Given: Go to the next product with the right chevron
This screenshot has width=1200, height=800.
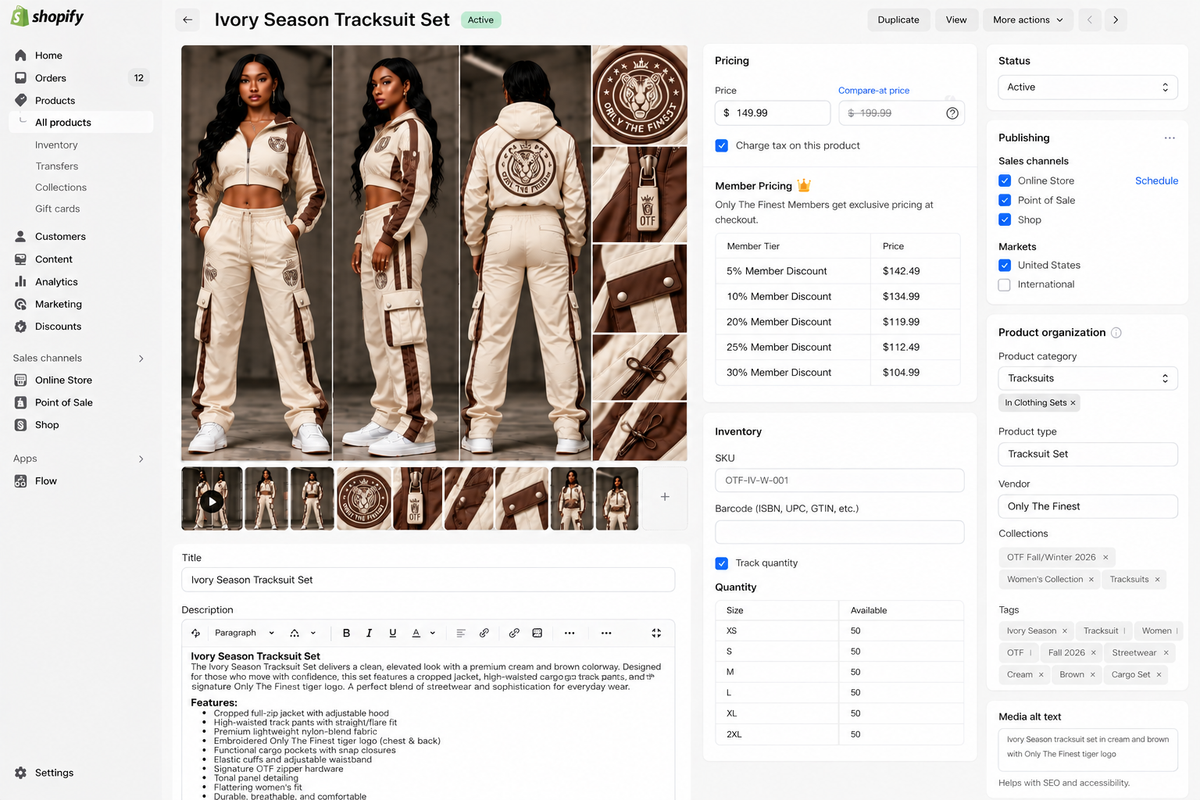Looking at the screenshot, I should (x=1116, y=20).
